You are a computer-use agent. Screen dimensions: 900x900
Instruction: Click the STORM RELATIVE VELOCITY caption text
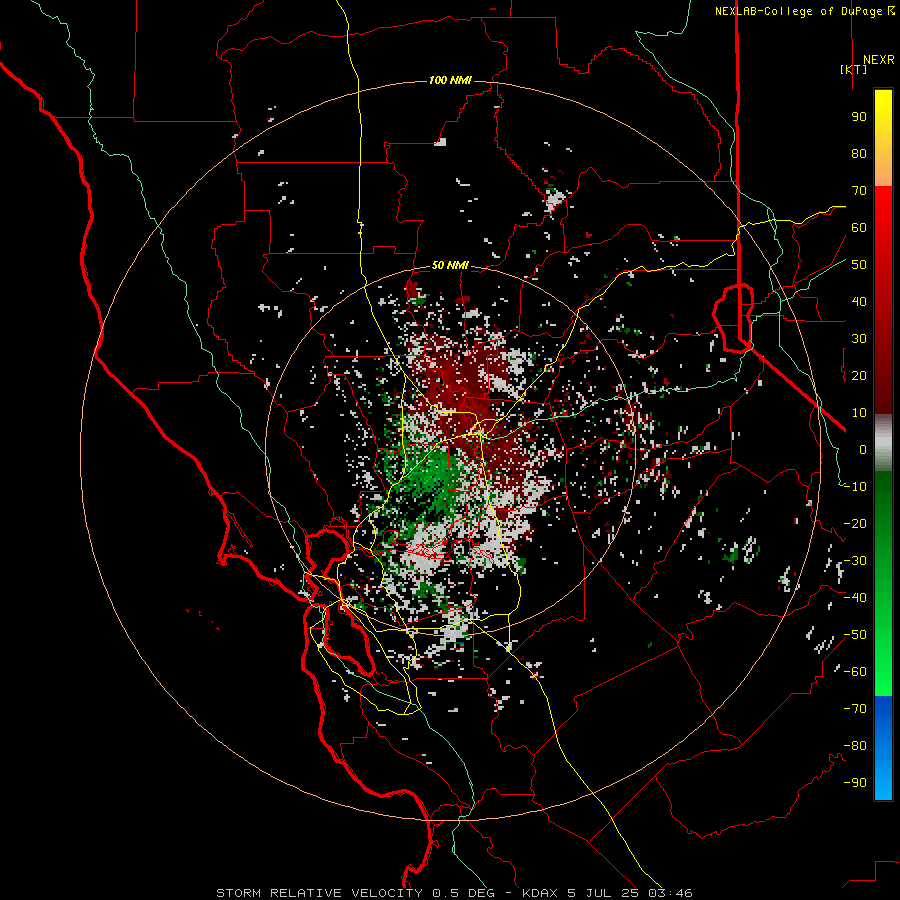319,893
